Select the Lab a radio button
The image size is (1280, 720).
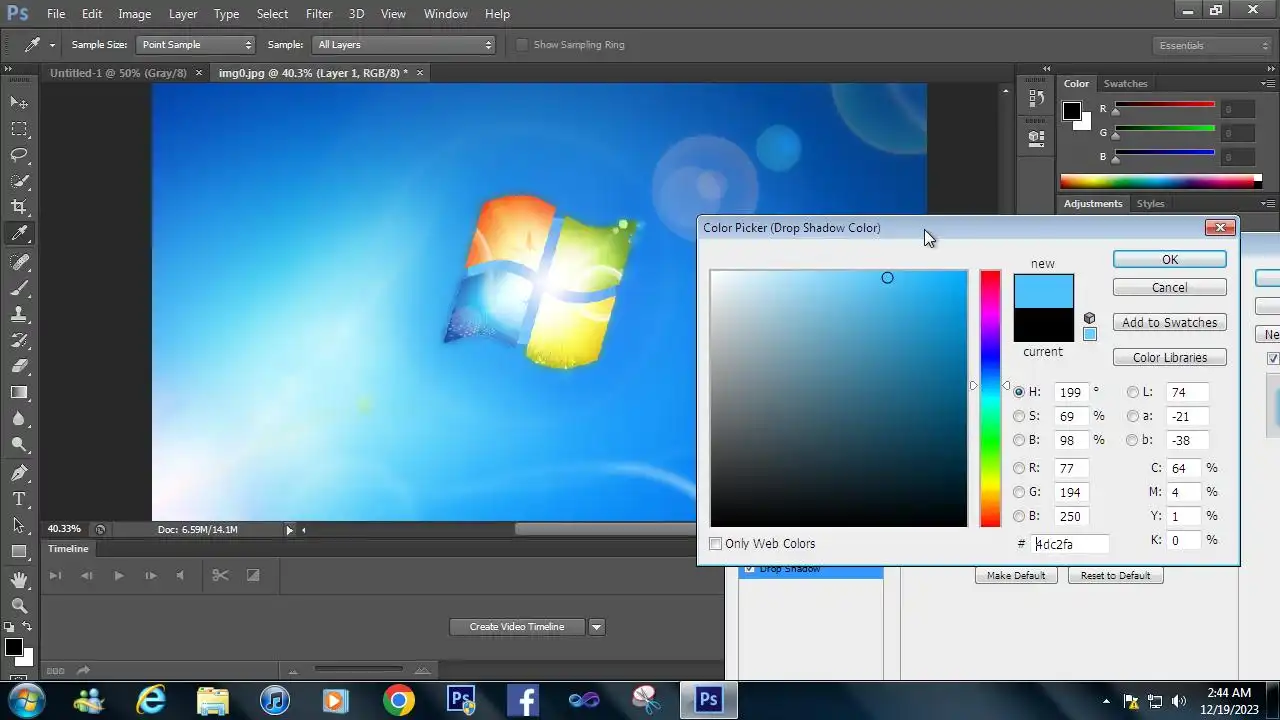click(x=1133, y=416)
